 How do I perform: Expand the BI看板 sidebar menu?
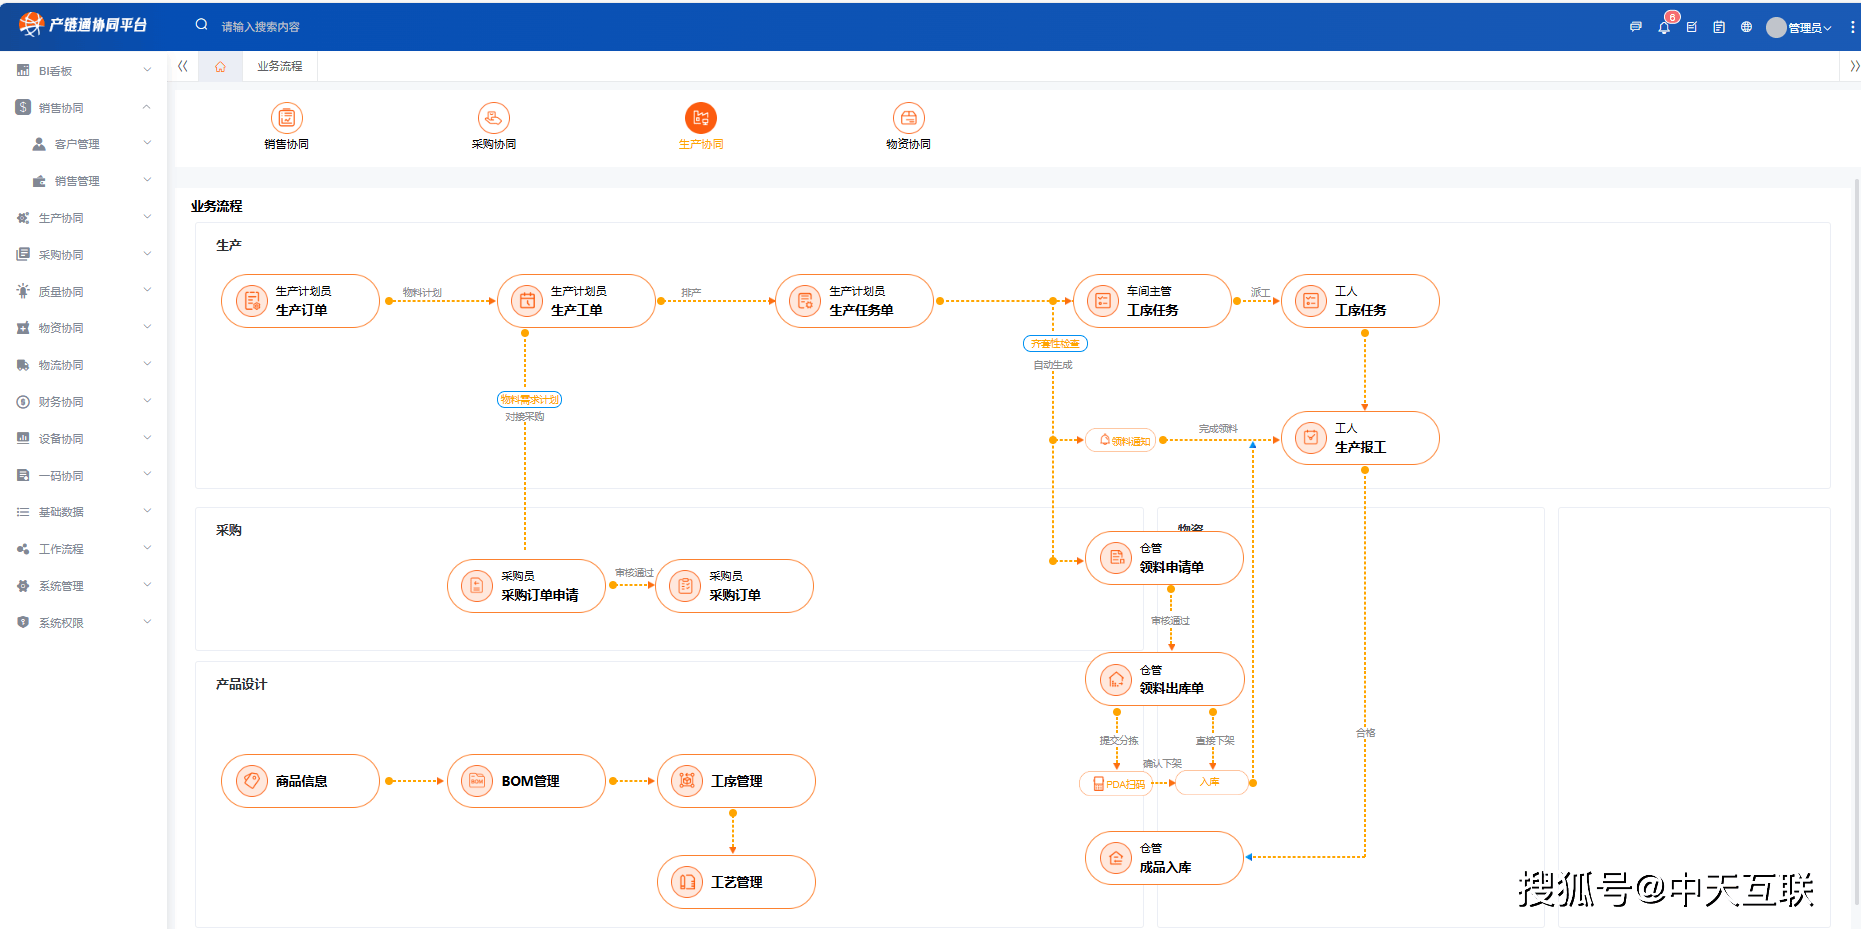click(x=83, y=71)
